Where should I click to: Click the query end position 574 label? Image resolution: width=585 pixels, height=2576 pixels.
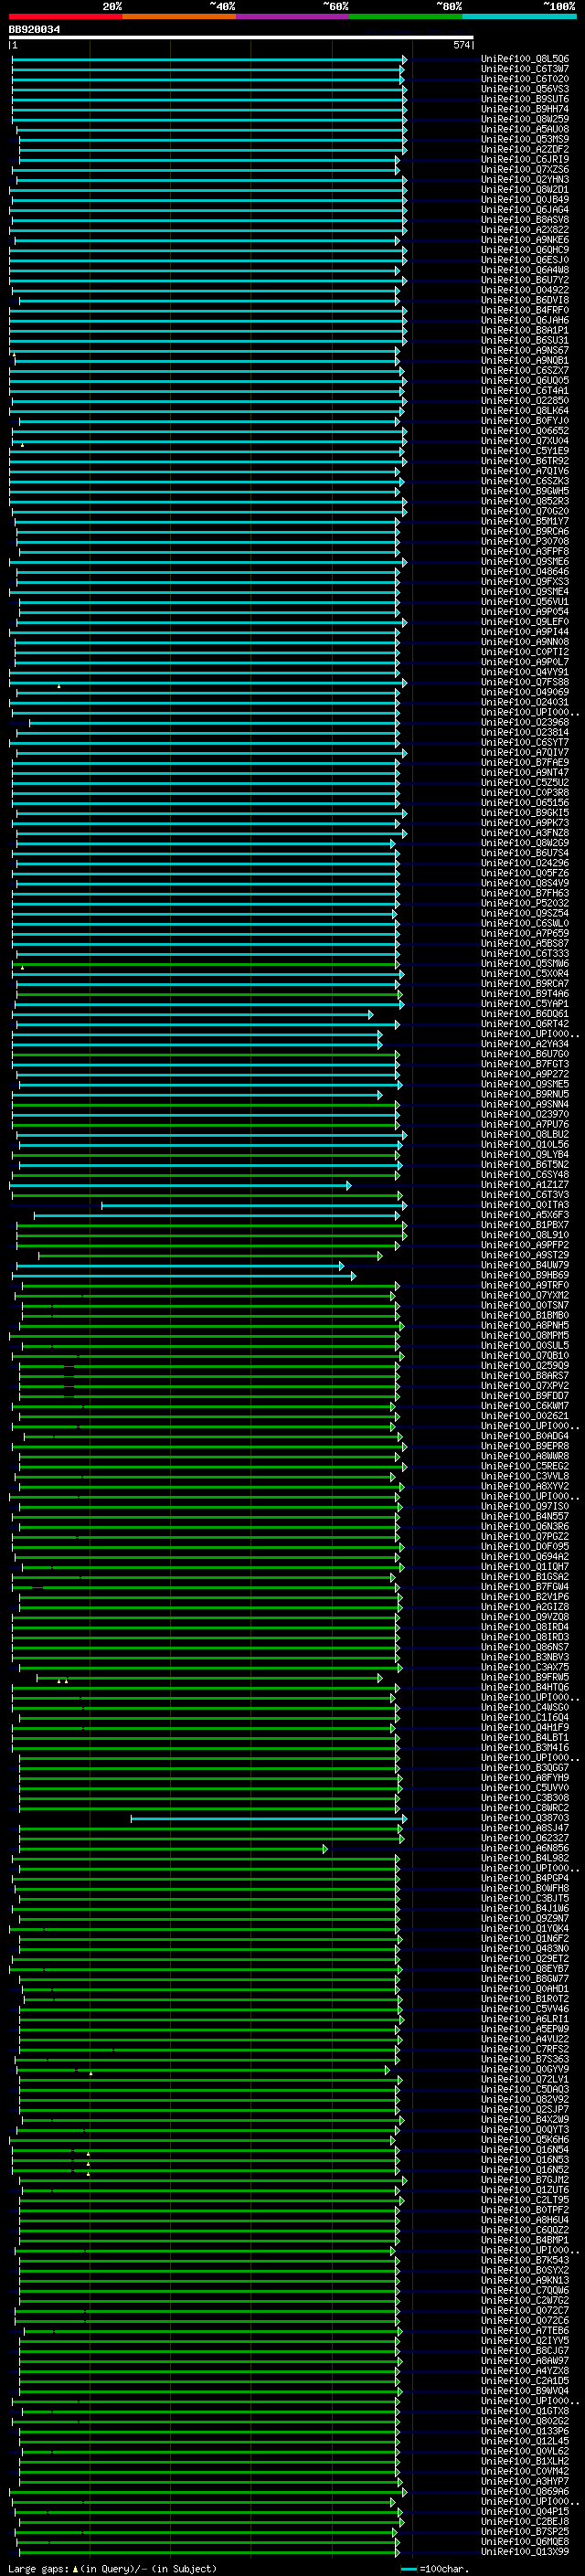(461, 45)
